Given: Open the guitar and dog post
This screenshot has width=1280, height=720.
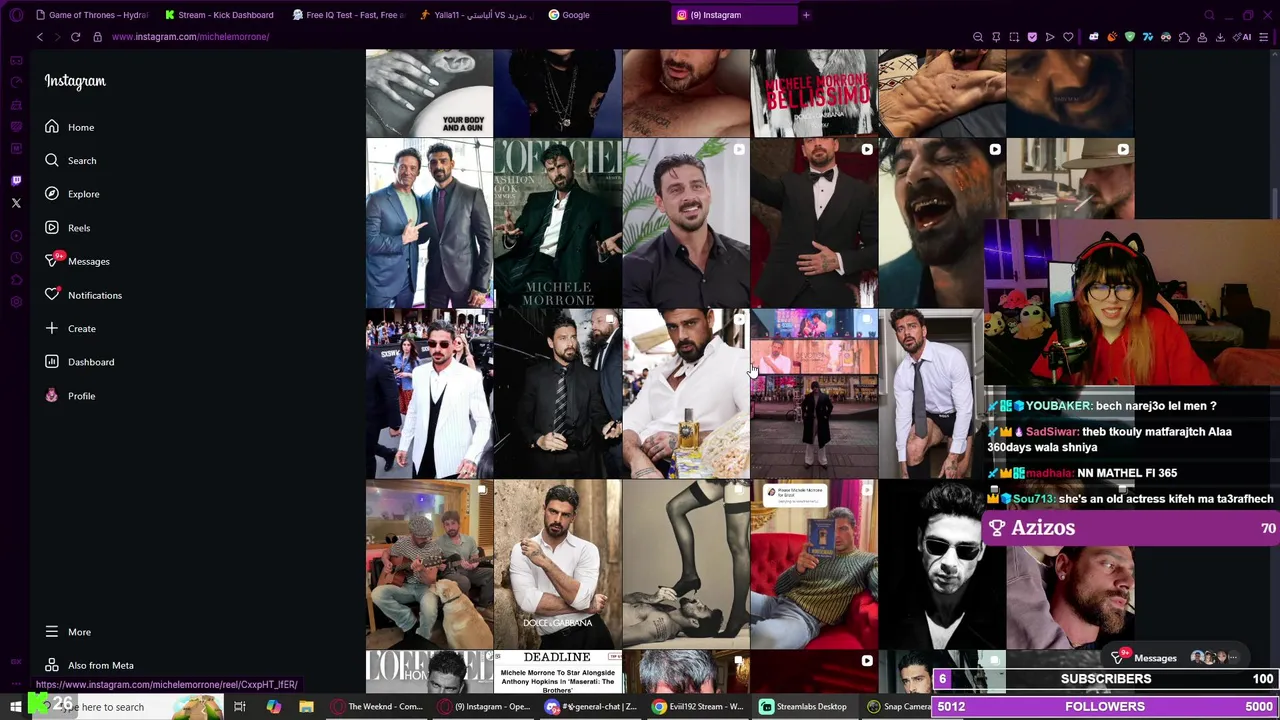Looking at the screenshot, I should [429, 565].
